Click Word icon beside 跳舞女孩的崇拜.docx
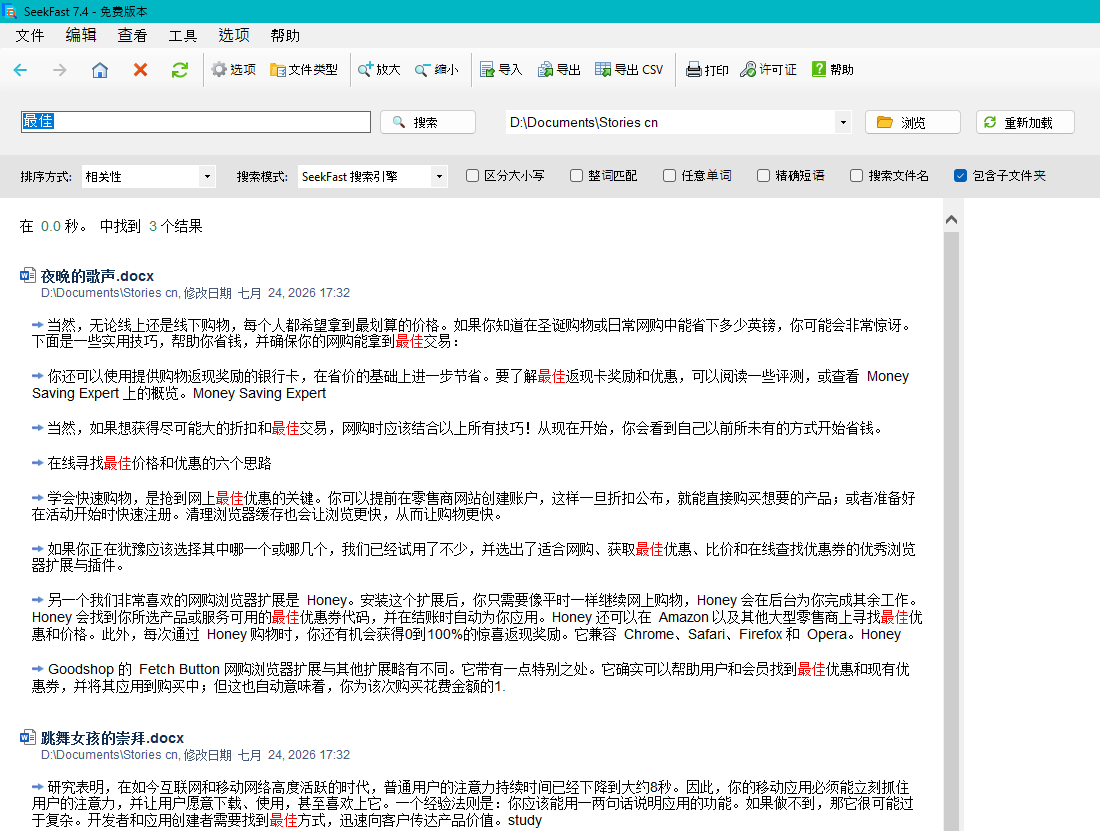The width and height of the screenshot is (1100, 831). 28,737
